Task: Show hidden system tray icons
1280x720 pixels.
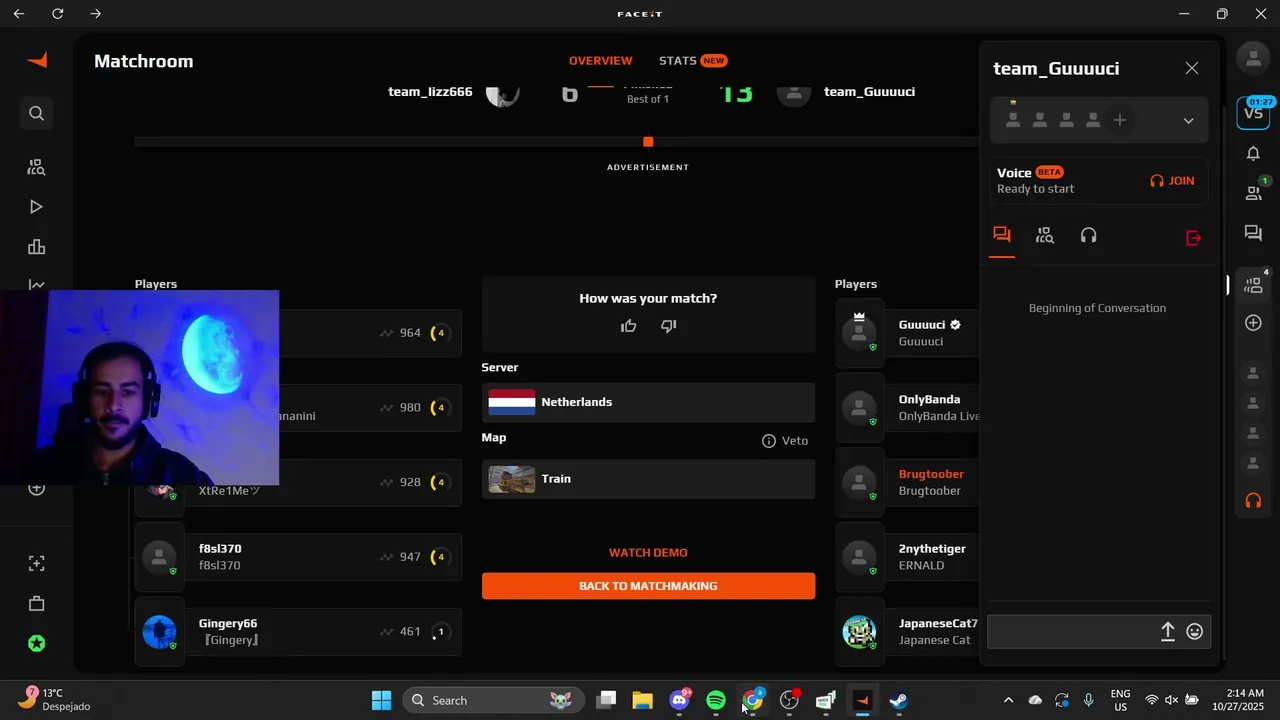Action: pos(1008,700)
